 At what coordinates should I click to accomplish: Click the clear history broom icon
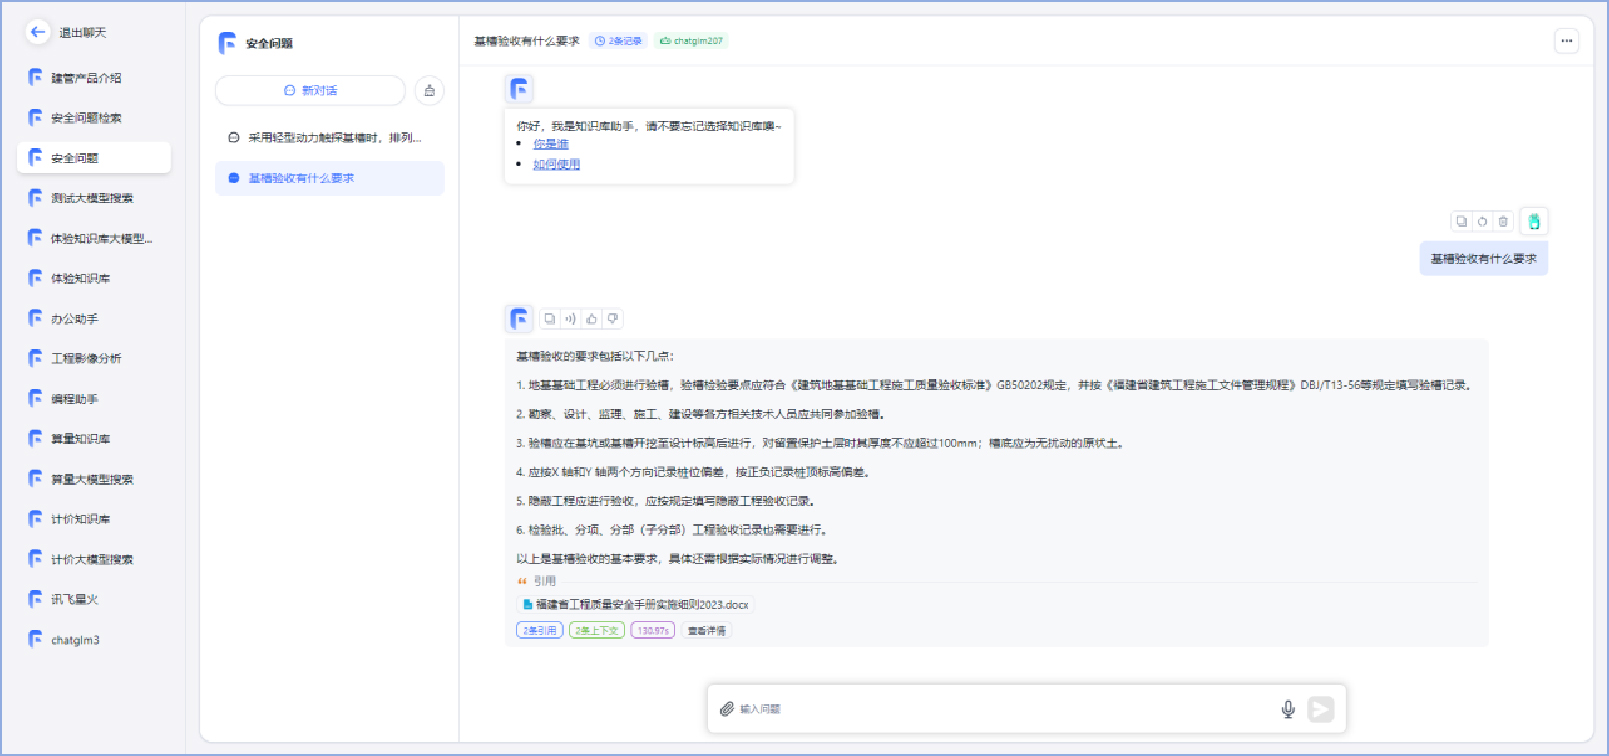(430, 90)
